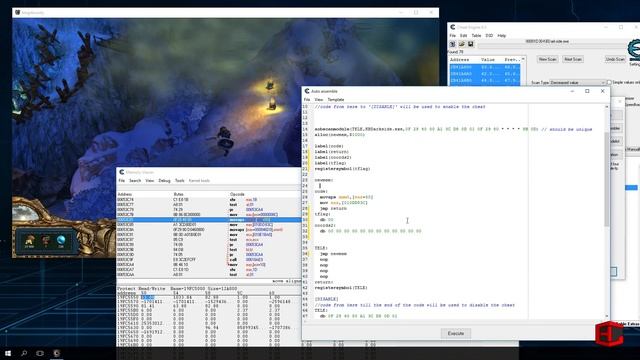640x360 pixels.
Task: Open Kernel tools menu in Memory Viewer
Action: [x=199, y=180]
